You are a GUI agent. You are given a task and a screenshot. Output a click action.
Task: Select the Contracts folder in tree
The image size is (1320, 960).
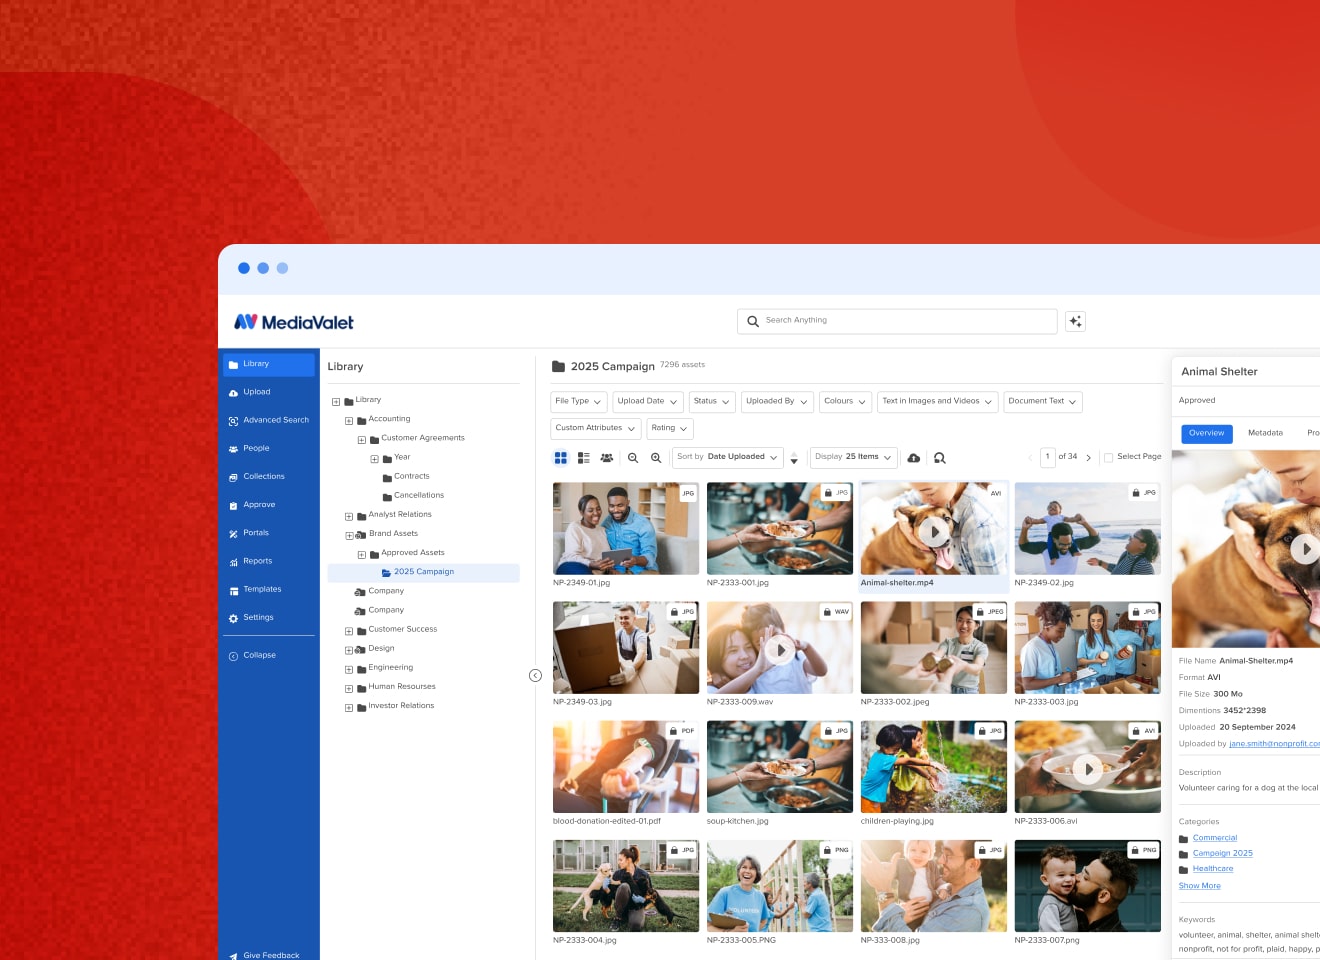411,477
